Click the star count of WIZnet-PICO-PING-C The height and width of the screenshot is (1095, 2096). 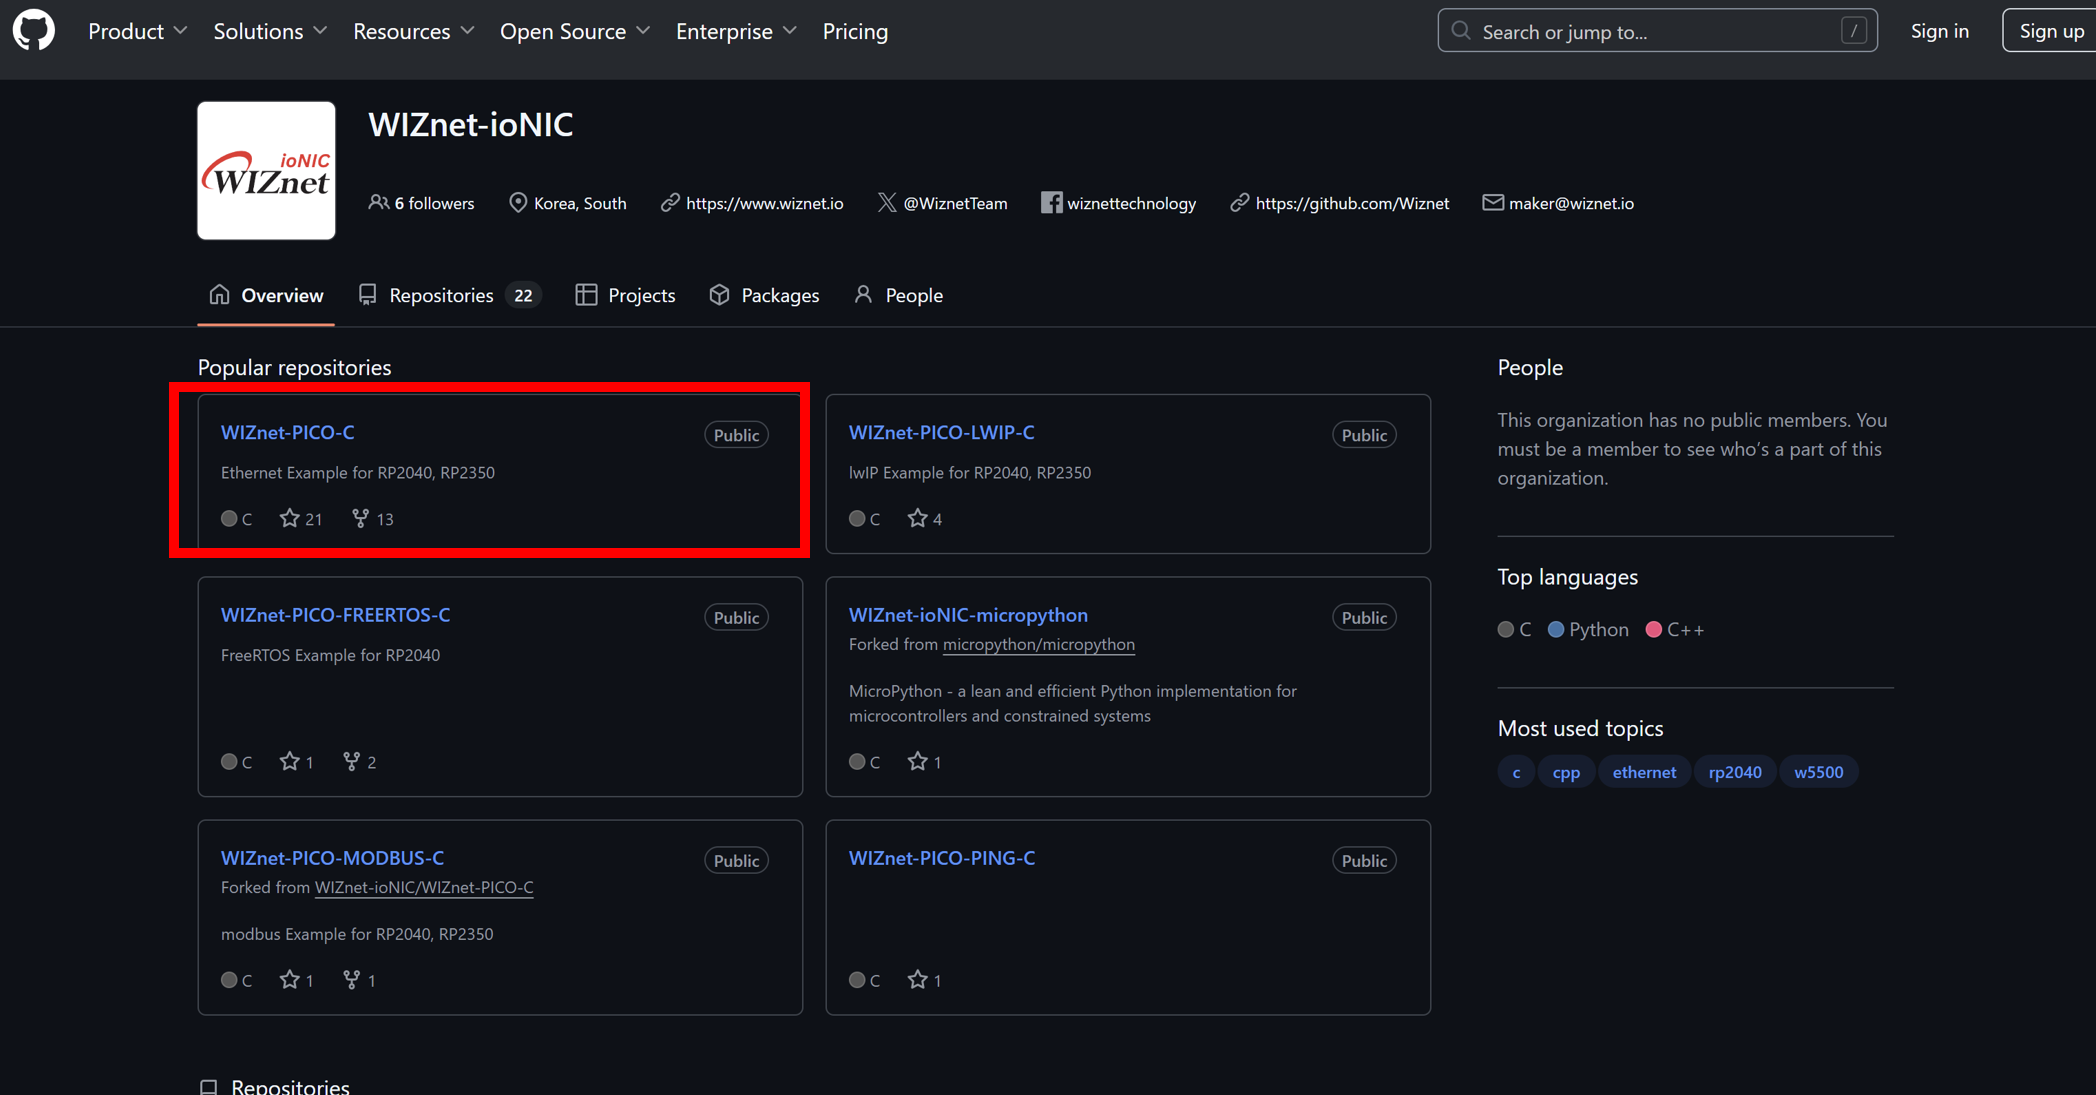[925, 980]
